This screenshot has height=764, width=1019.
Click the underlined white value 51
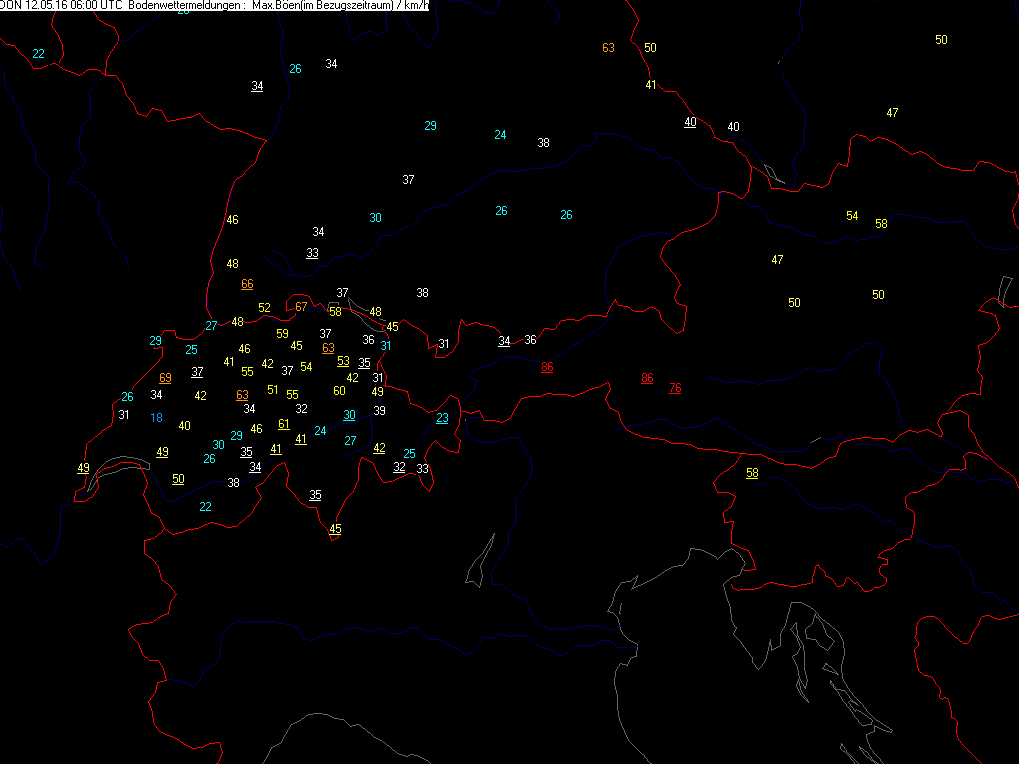click(x=284, y=424)
